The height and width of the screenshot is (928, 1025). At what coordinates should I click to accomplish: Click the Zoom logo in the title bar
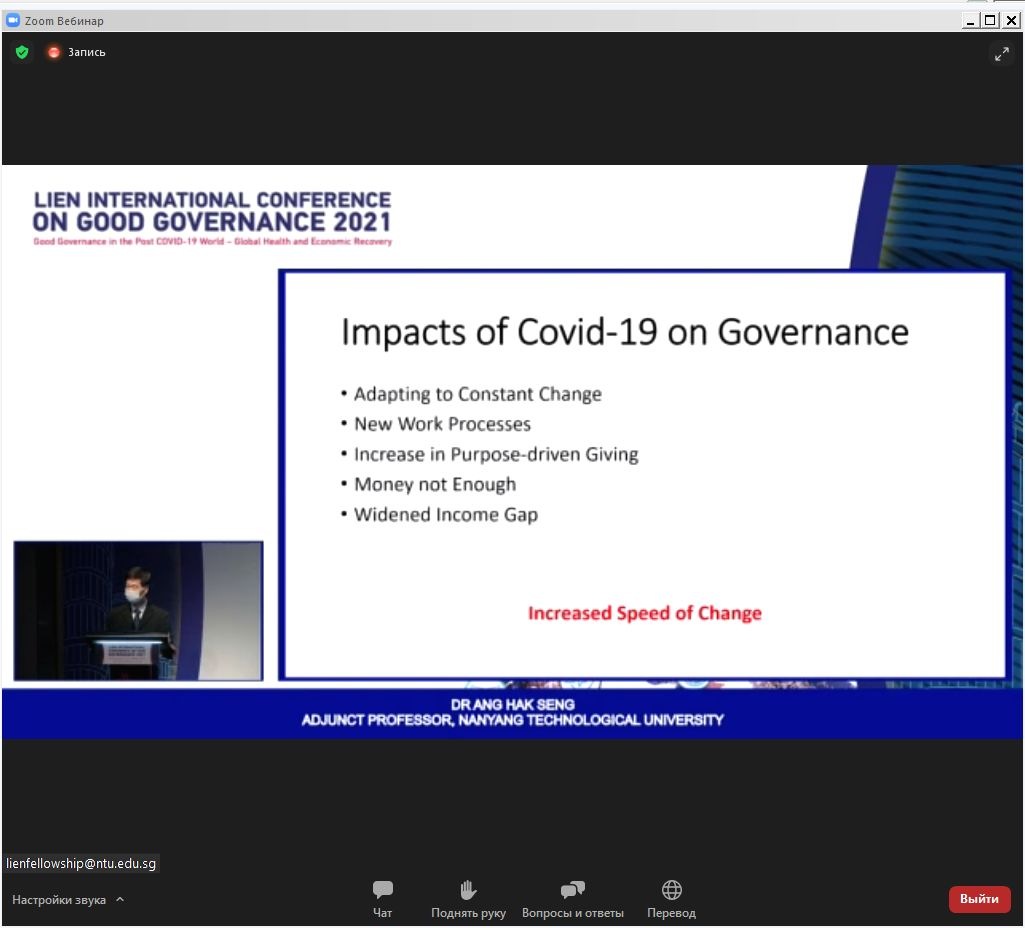click(x=13, y=20)
